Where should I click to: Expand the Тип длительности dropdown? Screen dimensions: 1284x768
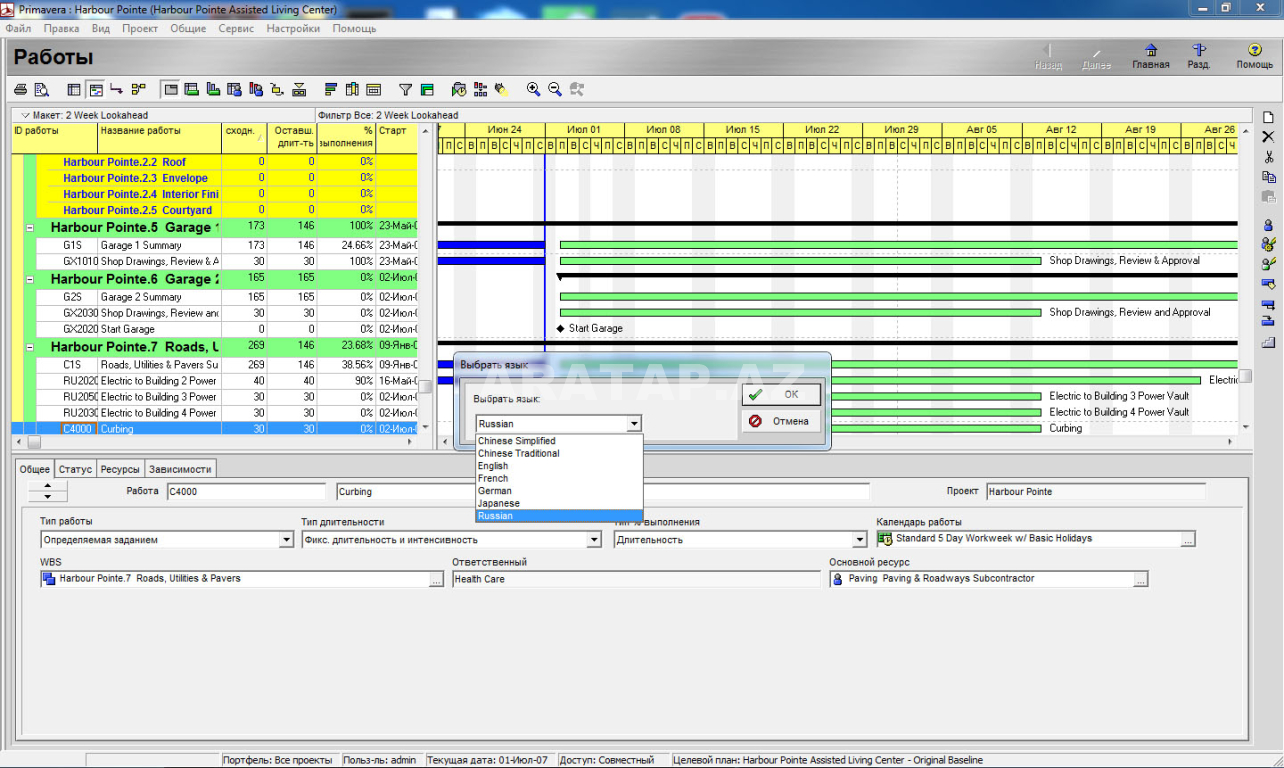pos(594,540)
